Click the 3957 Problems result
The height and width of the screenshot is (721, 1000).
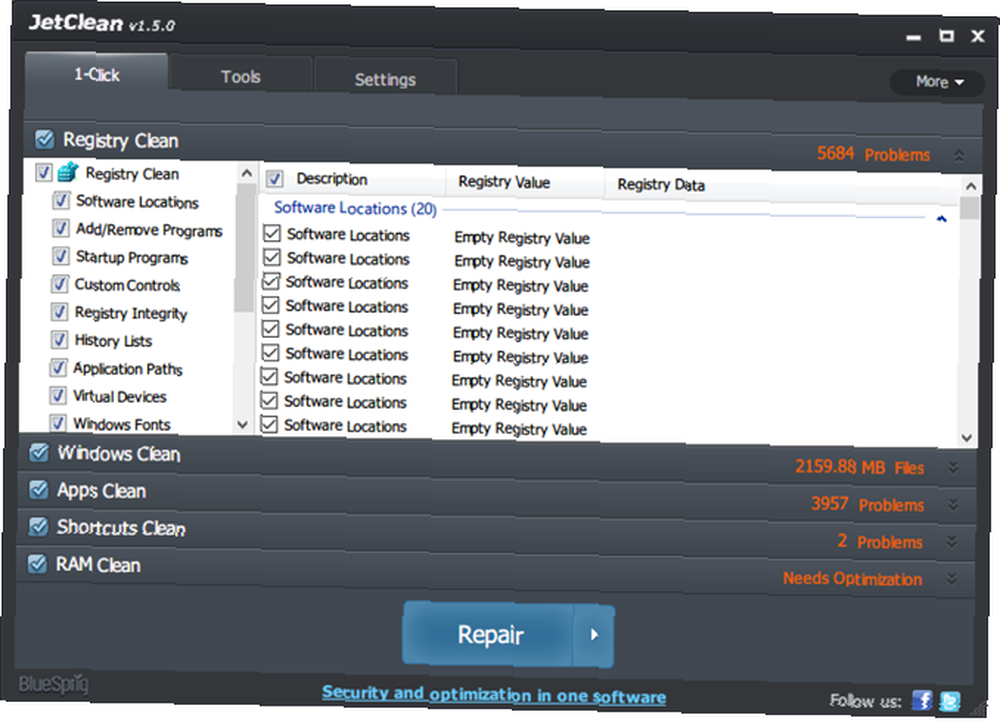pyautogui.click(x=867, y=504)
